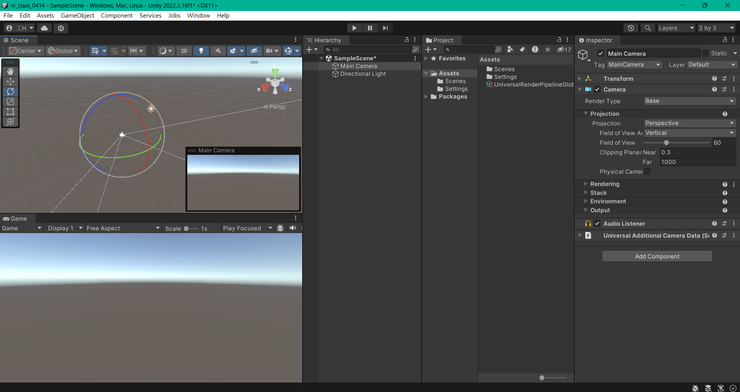Open the Window menu
The image size is (740, 392).
click(198, 16)
